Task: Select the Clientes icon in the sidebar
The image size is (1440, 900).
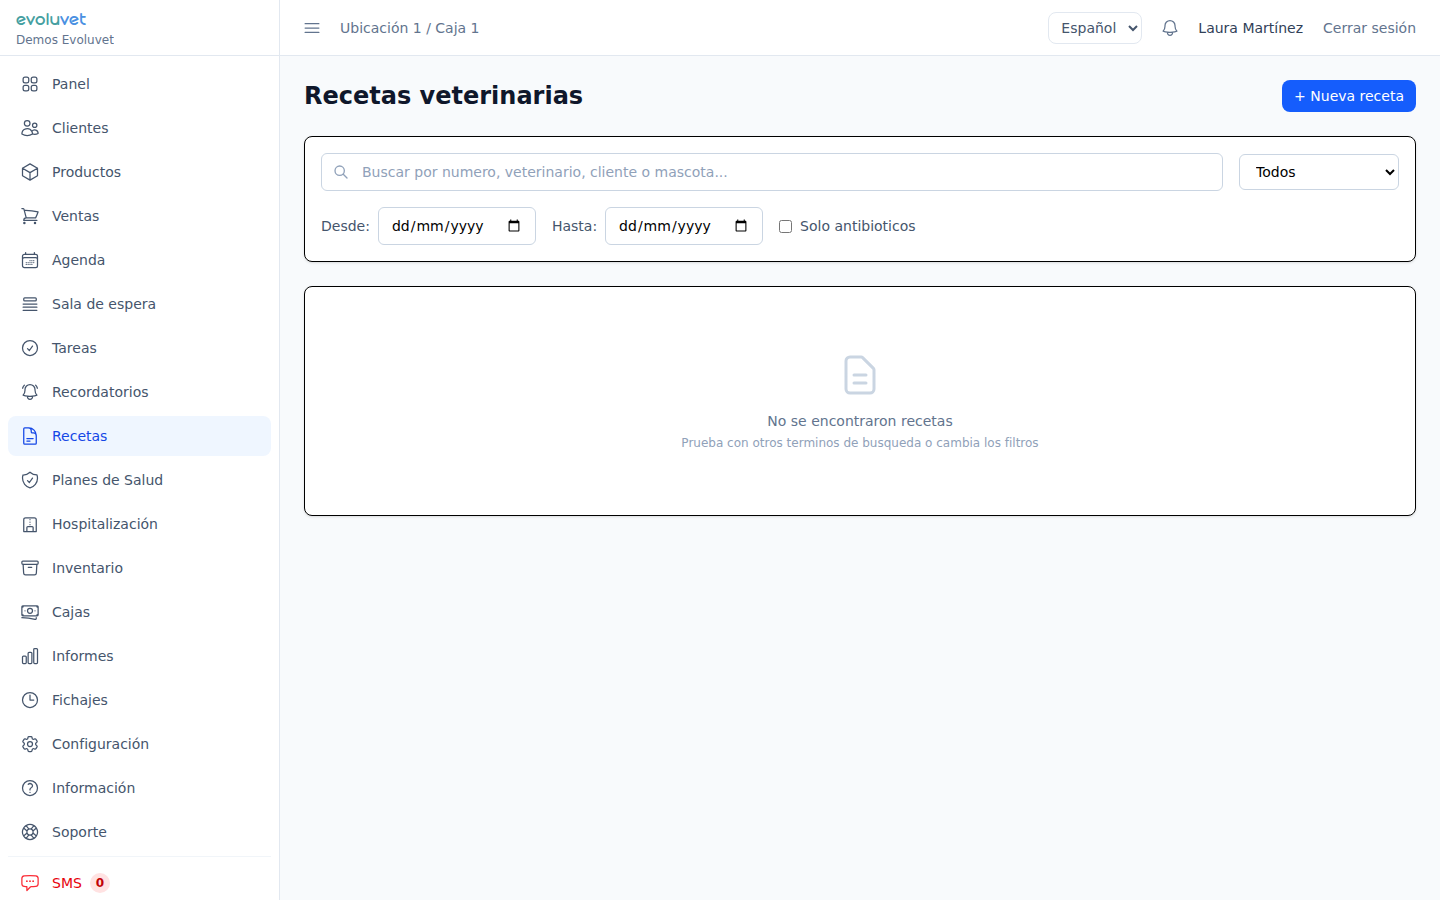Action: [28, 128]
